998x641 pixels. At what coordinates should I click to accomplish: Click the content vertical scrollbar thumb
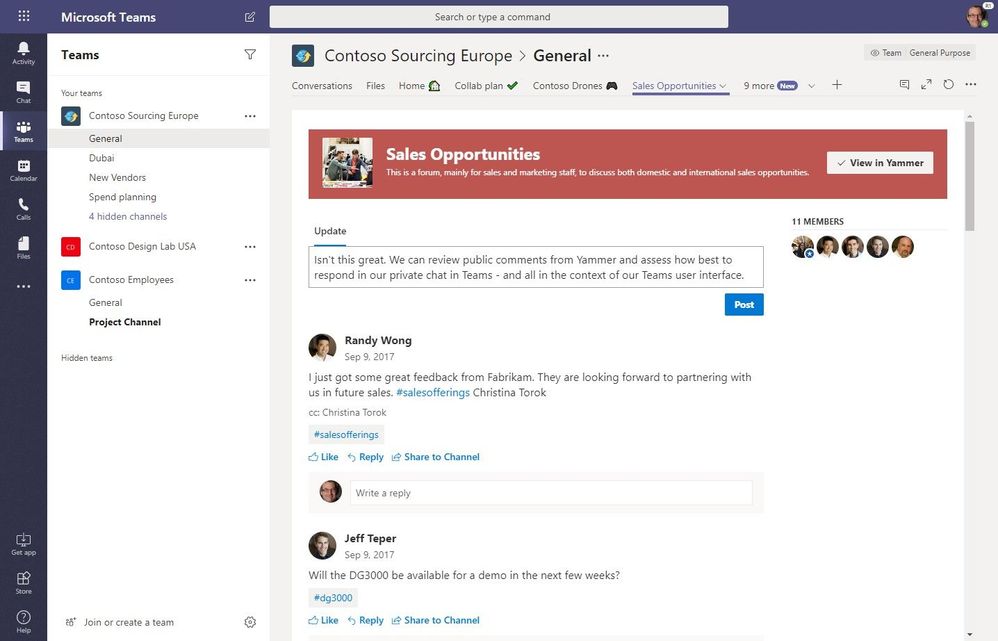969,176
